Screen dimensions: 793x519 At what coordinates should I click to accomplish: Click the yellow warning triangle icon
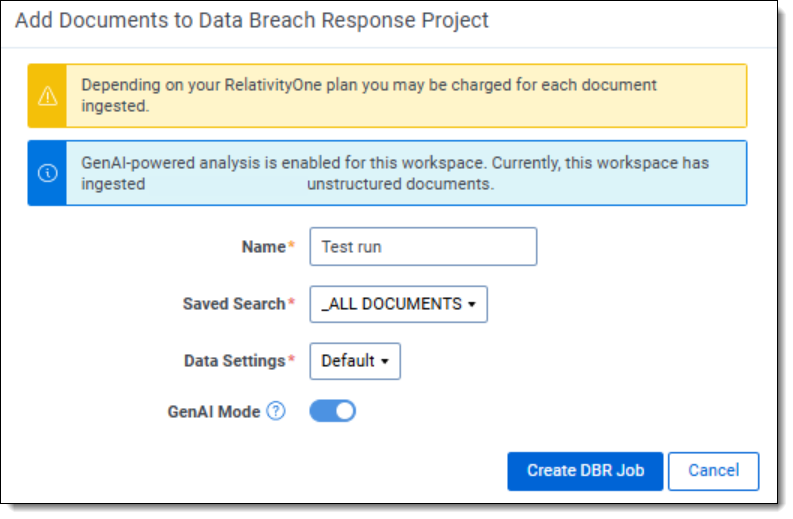click(47, 96)
